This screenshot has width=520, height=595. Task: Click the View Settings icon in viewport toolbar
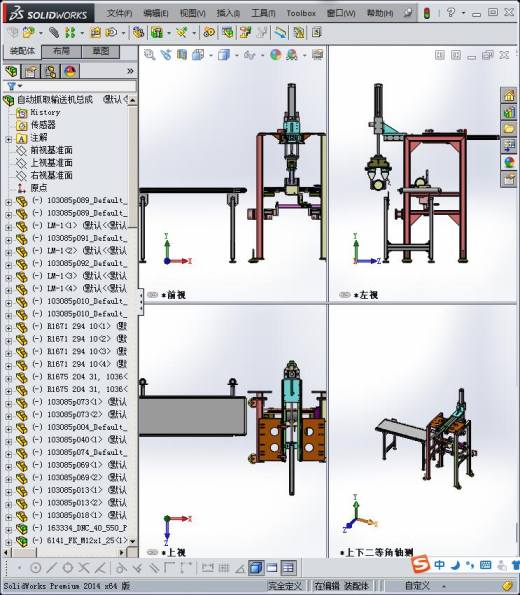point(317,55)
